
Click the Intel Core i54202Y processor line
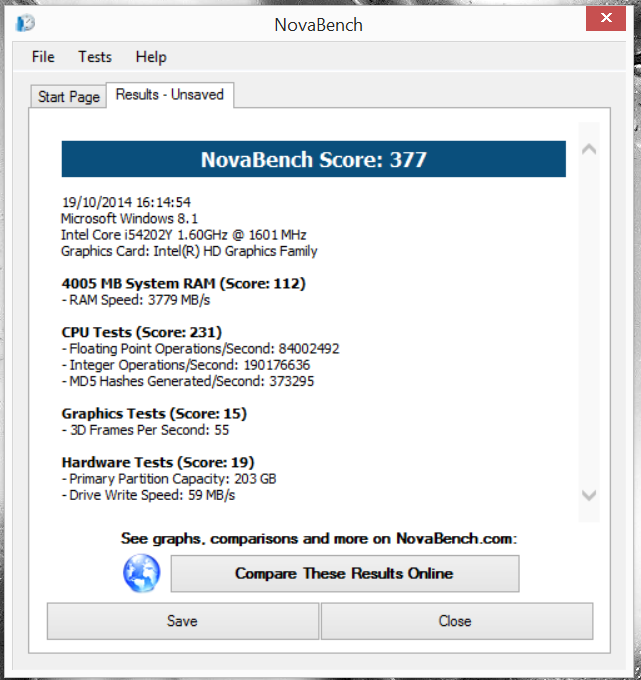(x=183, y=235)
